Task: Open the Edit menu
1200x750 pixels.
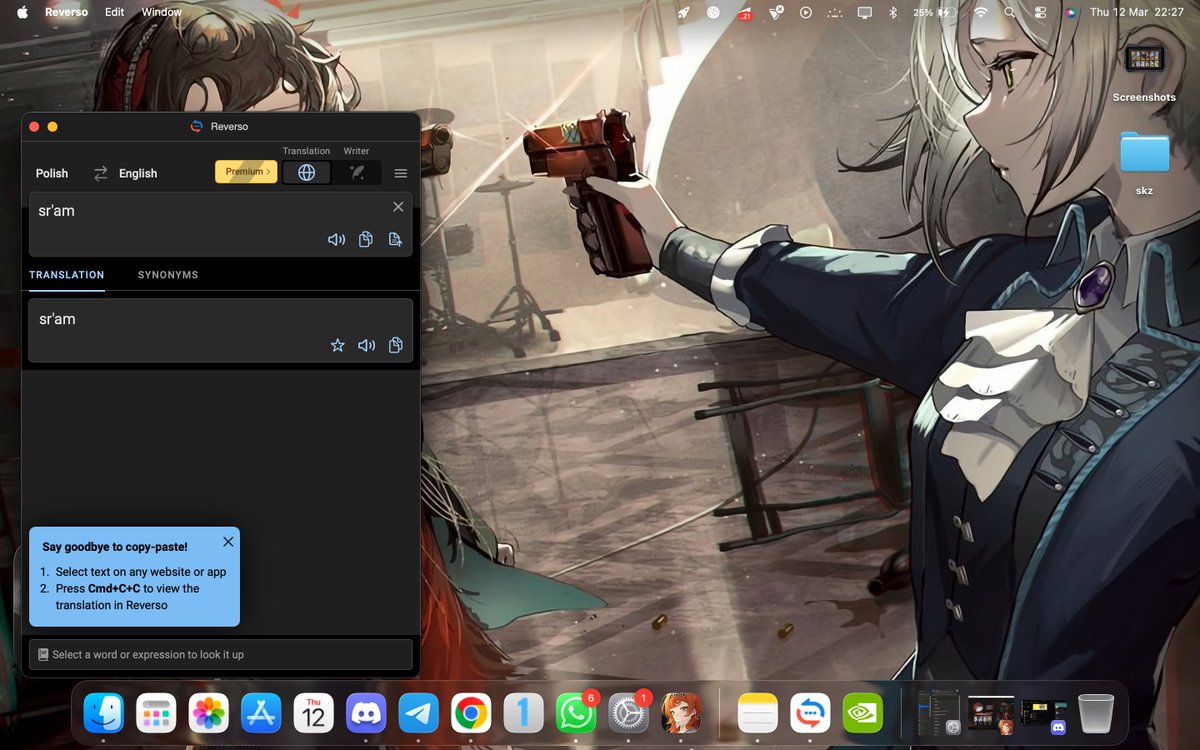Action: 115,12
